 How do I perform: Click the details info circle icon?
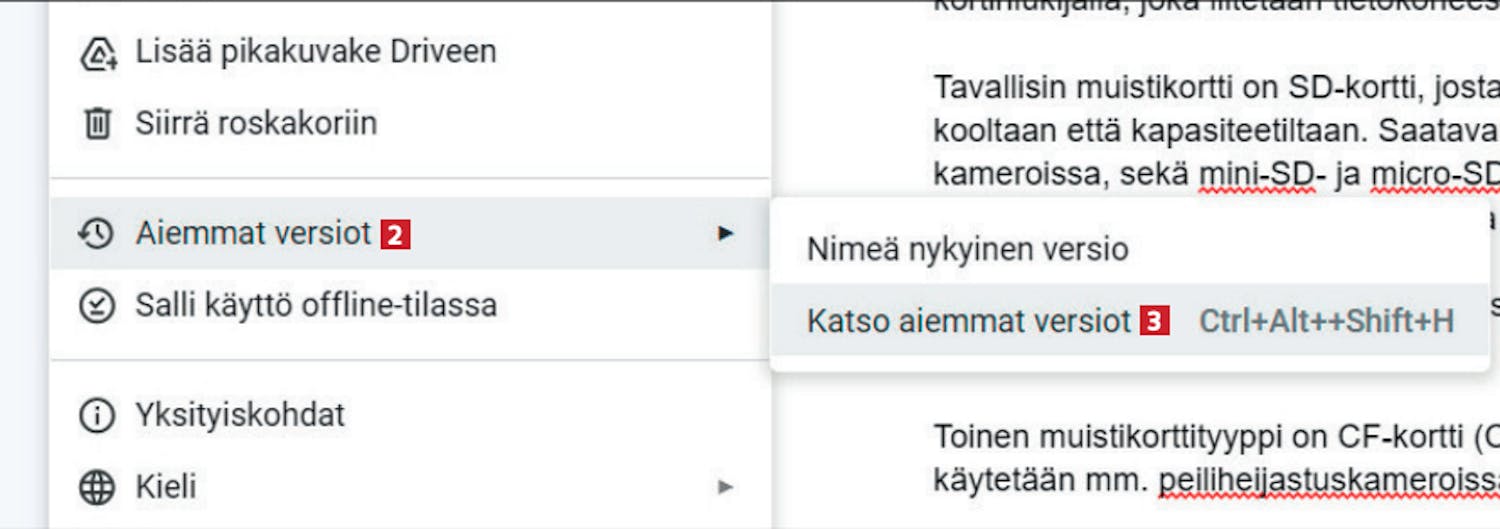click(97, 415)
